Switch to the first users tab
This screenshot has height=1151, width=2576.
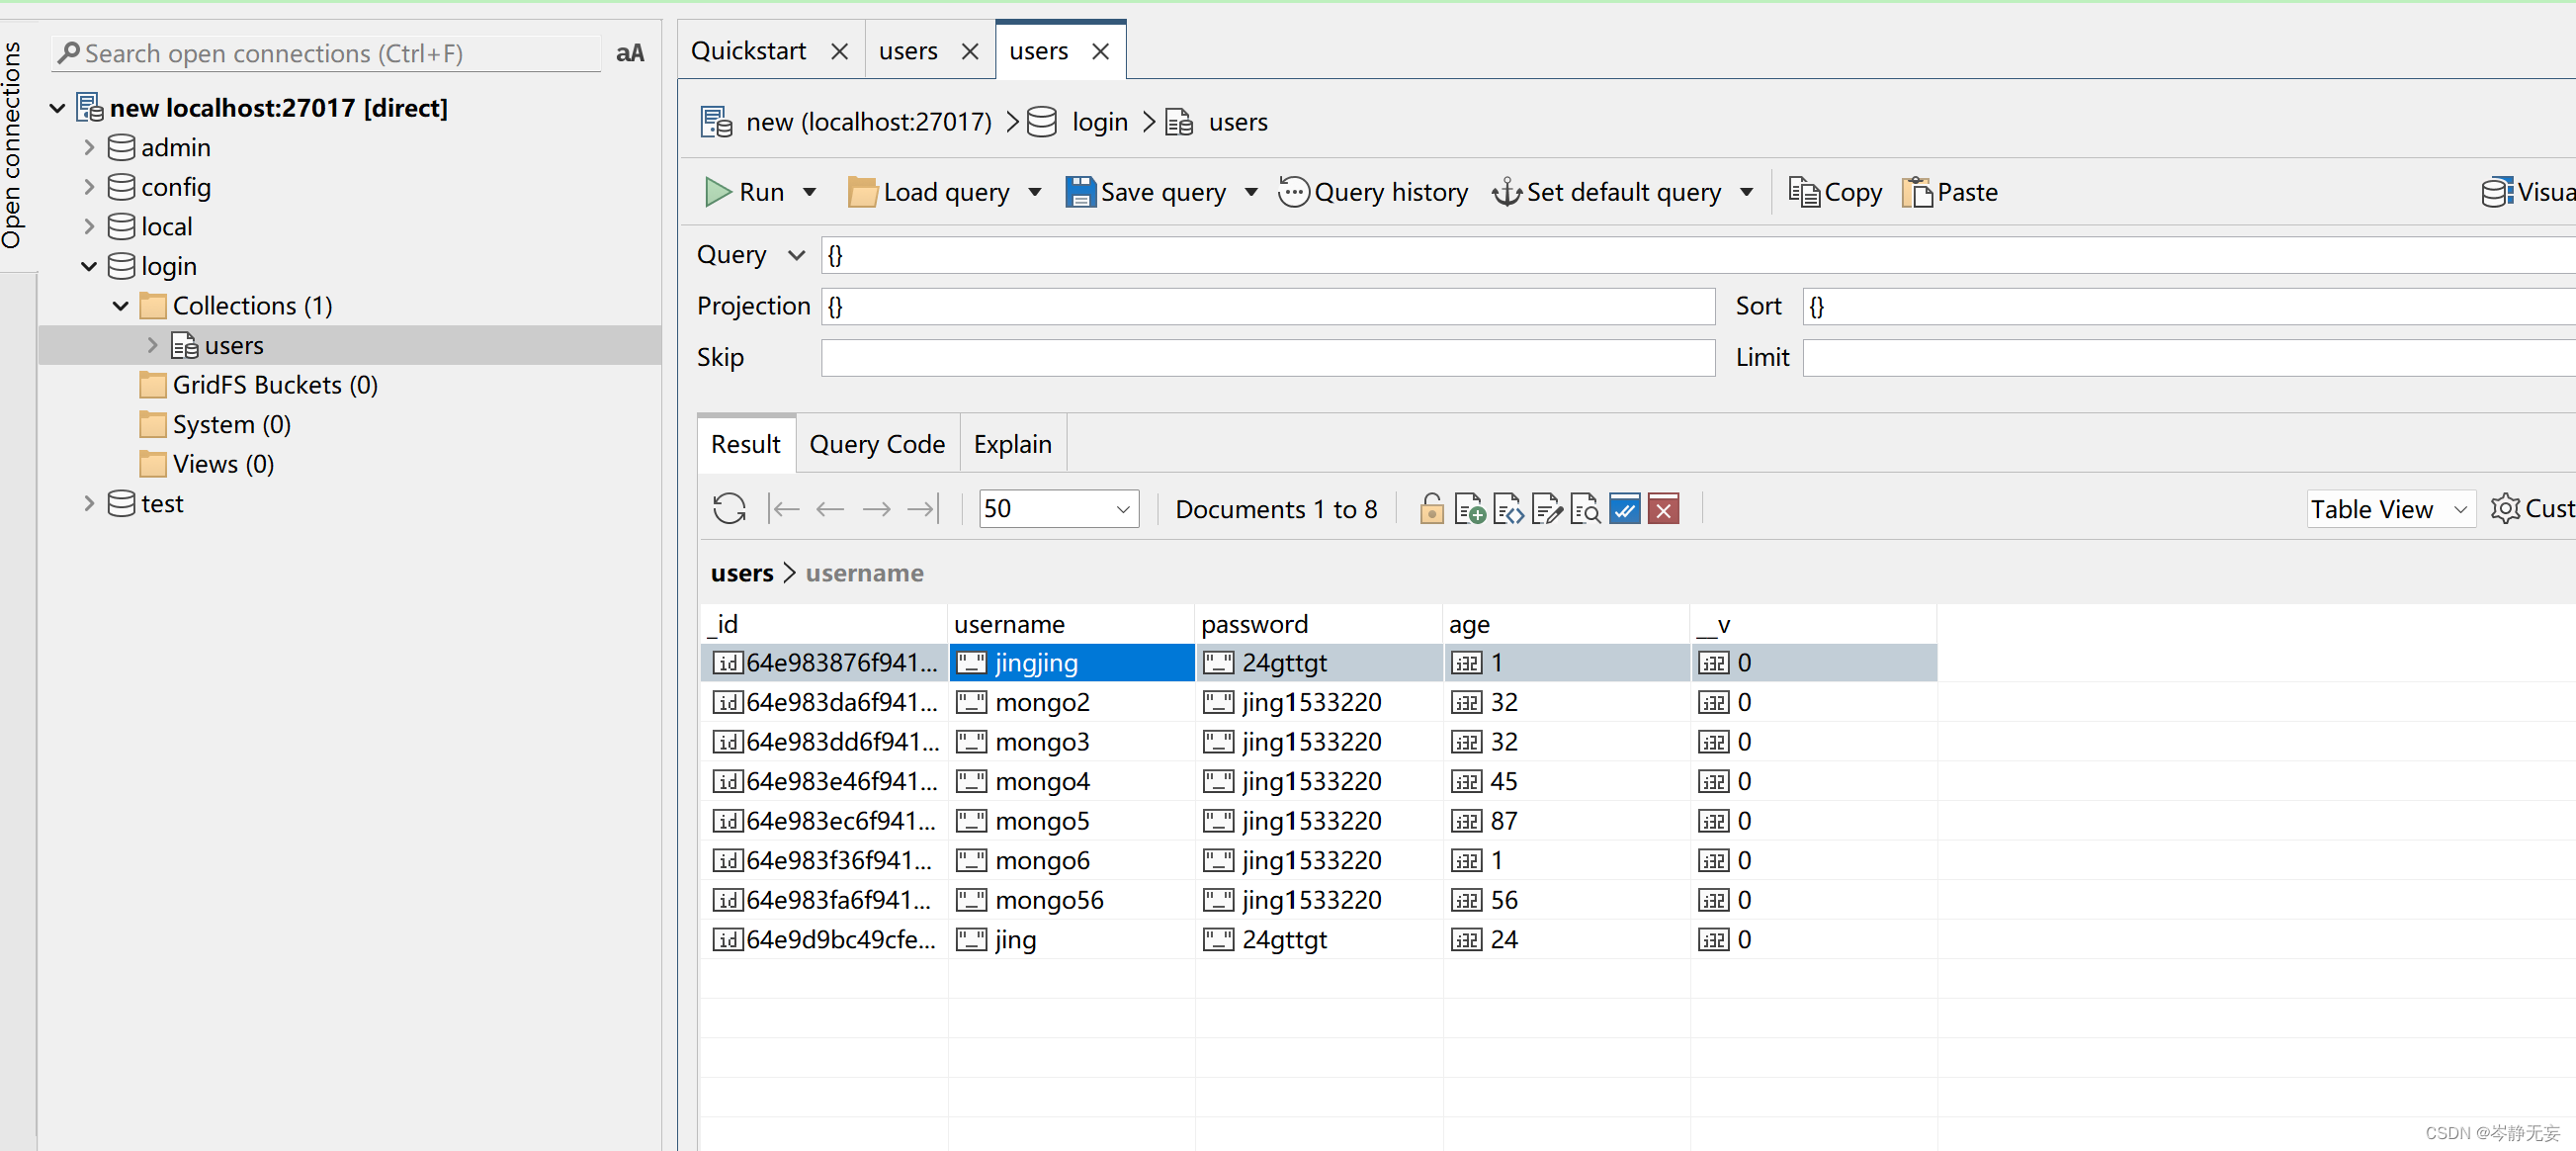point(908,51)
